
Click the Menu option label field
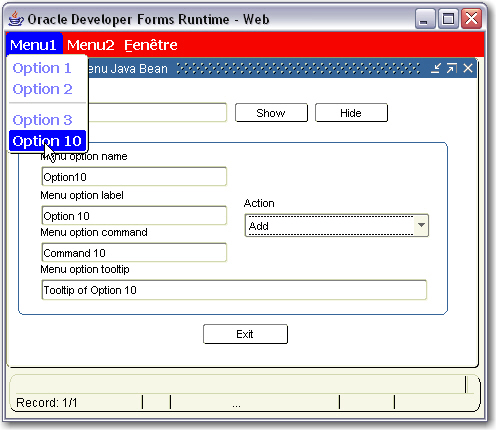(134, 216)
